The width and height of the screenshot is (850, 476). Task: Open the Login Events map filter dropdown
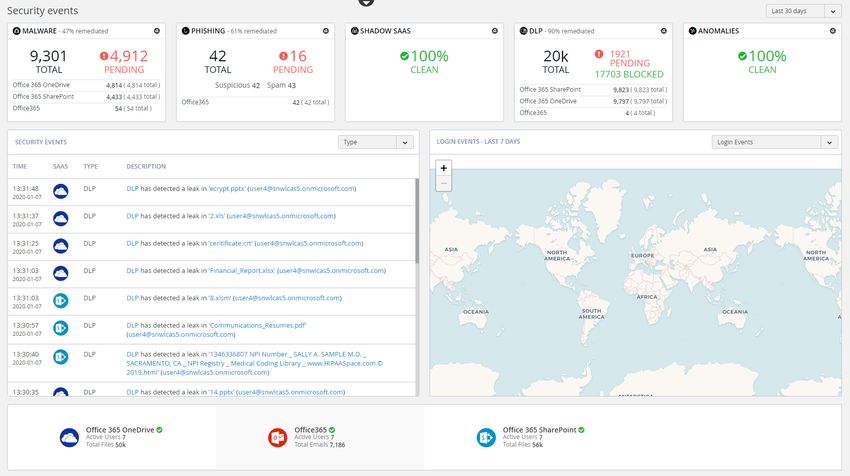[775, 142]
